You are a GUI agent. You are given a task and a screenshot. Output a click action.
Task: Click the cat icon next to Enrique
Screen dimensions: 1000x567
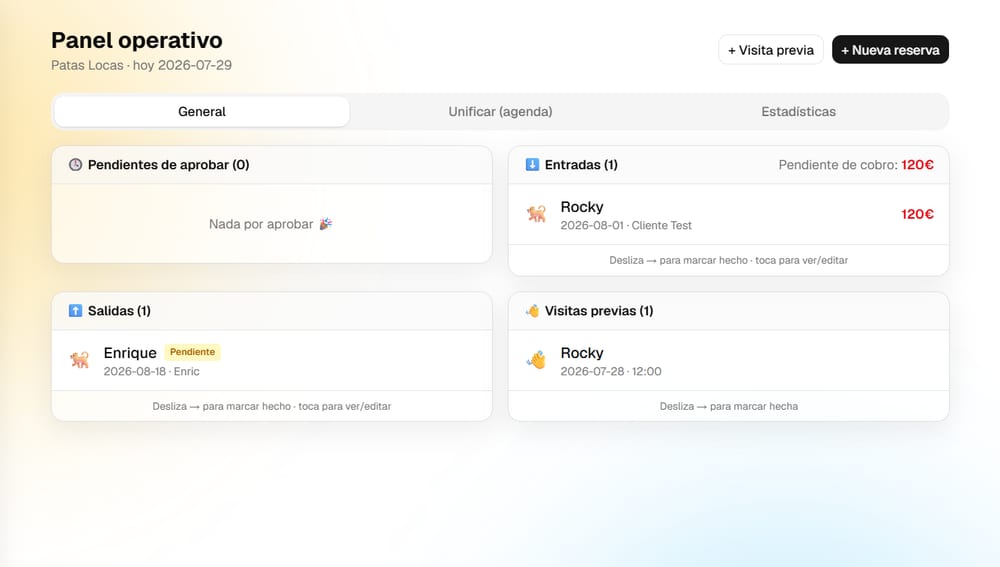(x=80, y=360)
